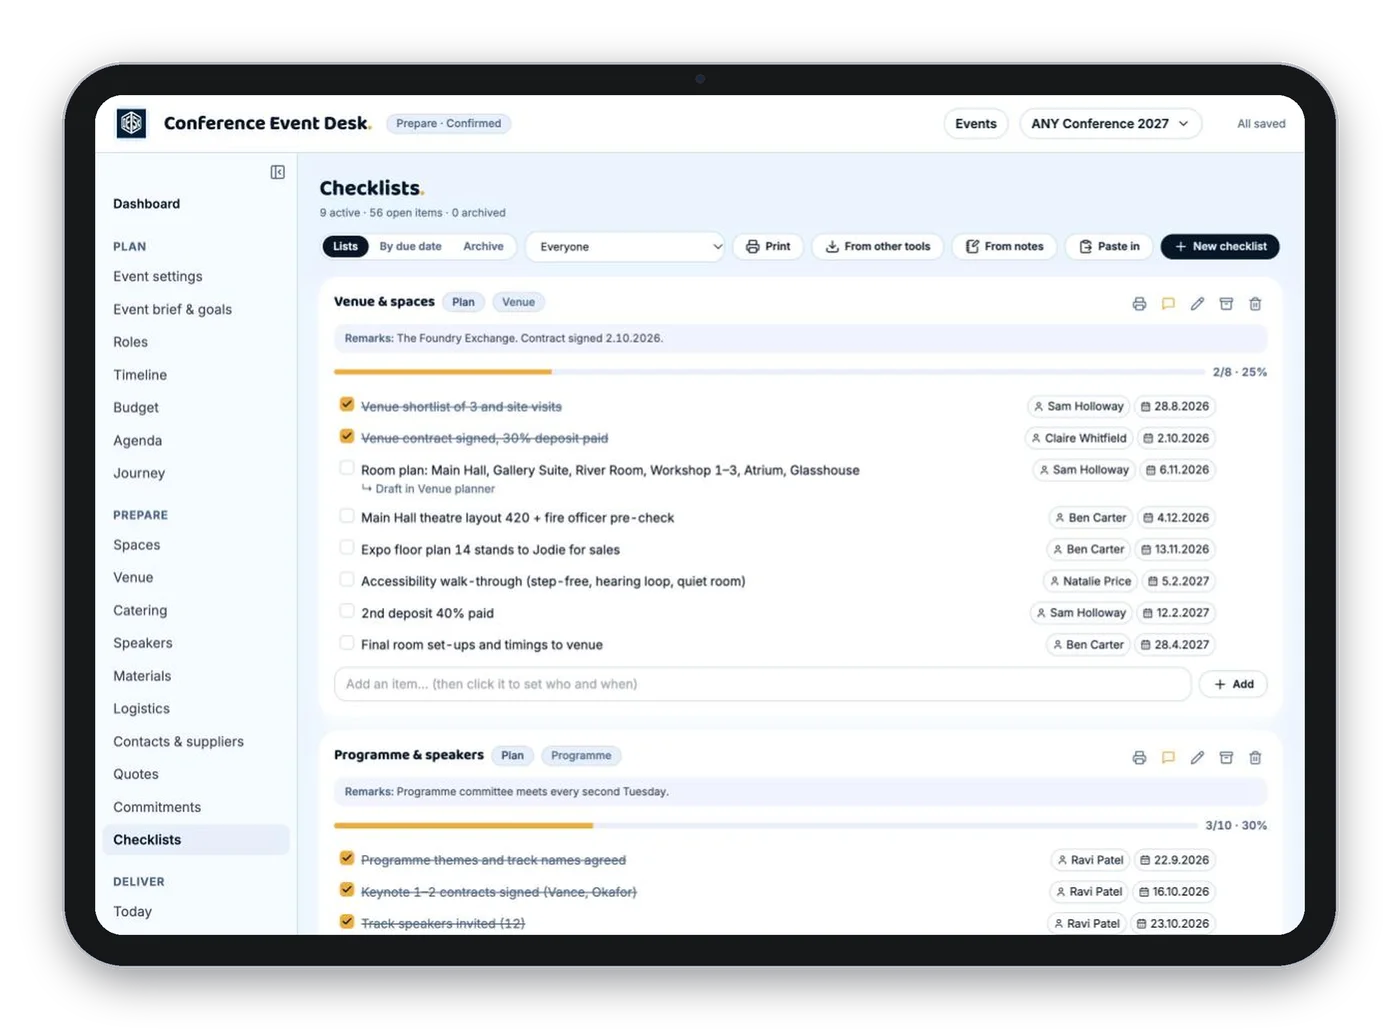1400x1030 pixels.
Task: Edit the Venue & spaces checklist
Action: click(1197, 304)
